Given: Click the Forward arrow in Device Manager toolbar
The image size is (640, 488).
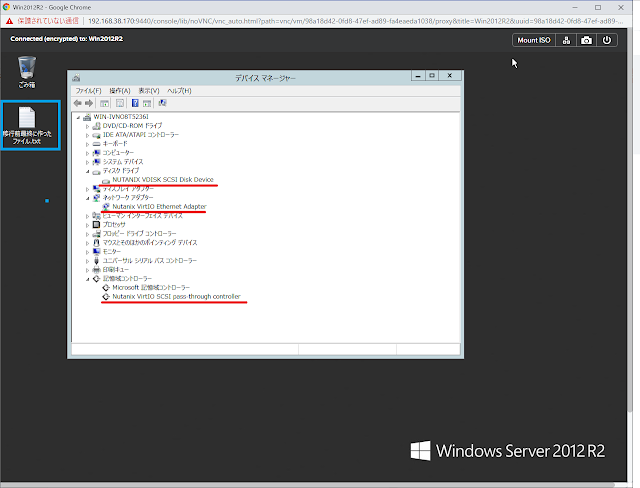Looking at the screenshot, I should 89,103.
